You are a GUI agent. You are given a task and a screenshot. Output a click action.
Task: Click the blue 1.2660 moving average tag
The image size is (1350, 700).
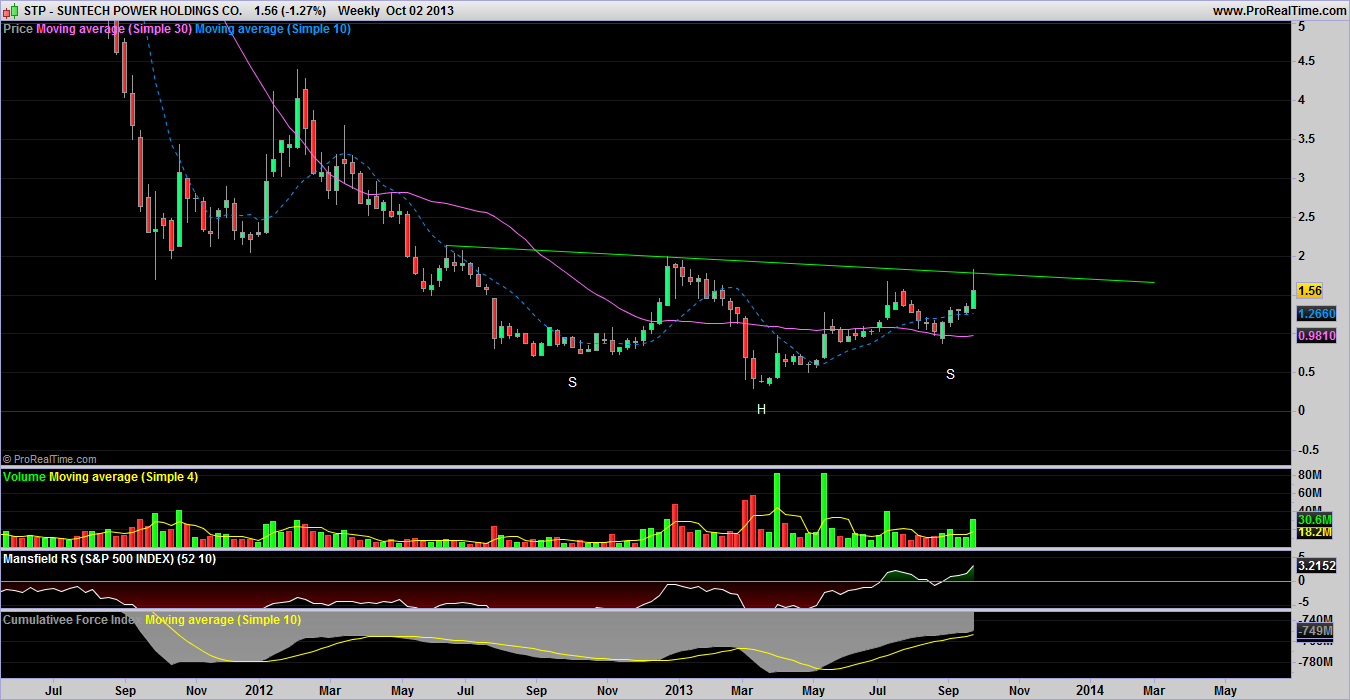(1315, 314)
